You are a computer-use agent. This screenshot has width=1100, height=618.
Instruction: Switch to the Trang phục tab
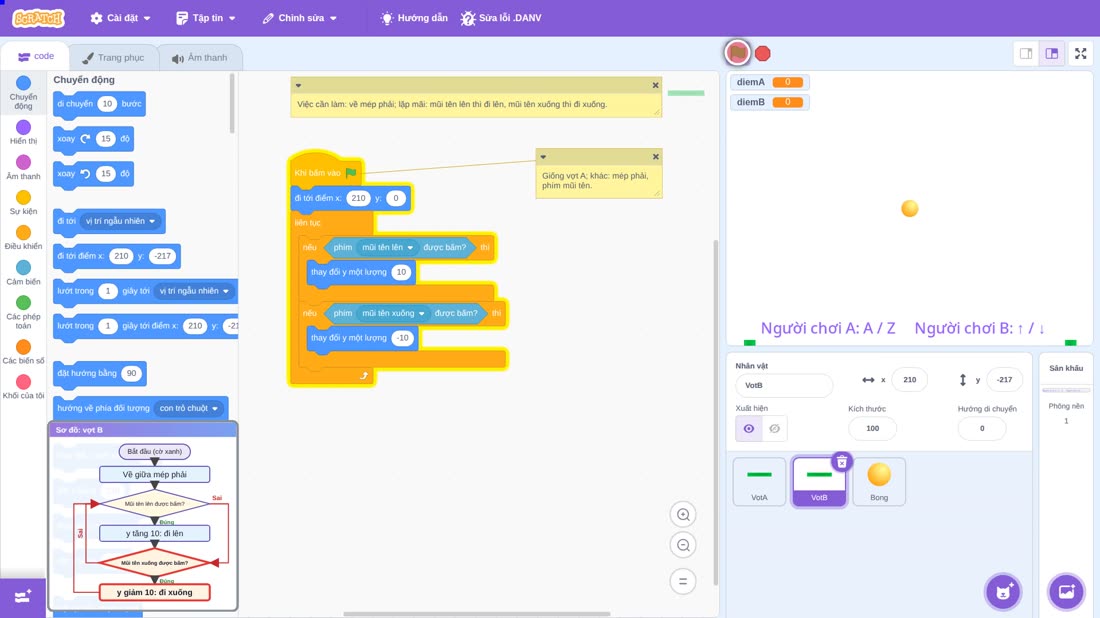(x=113, y=58)
